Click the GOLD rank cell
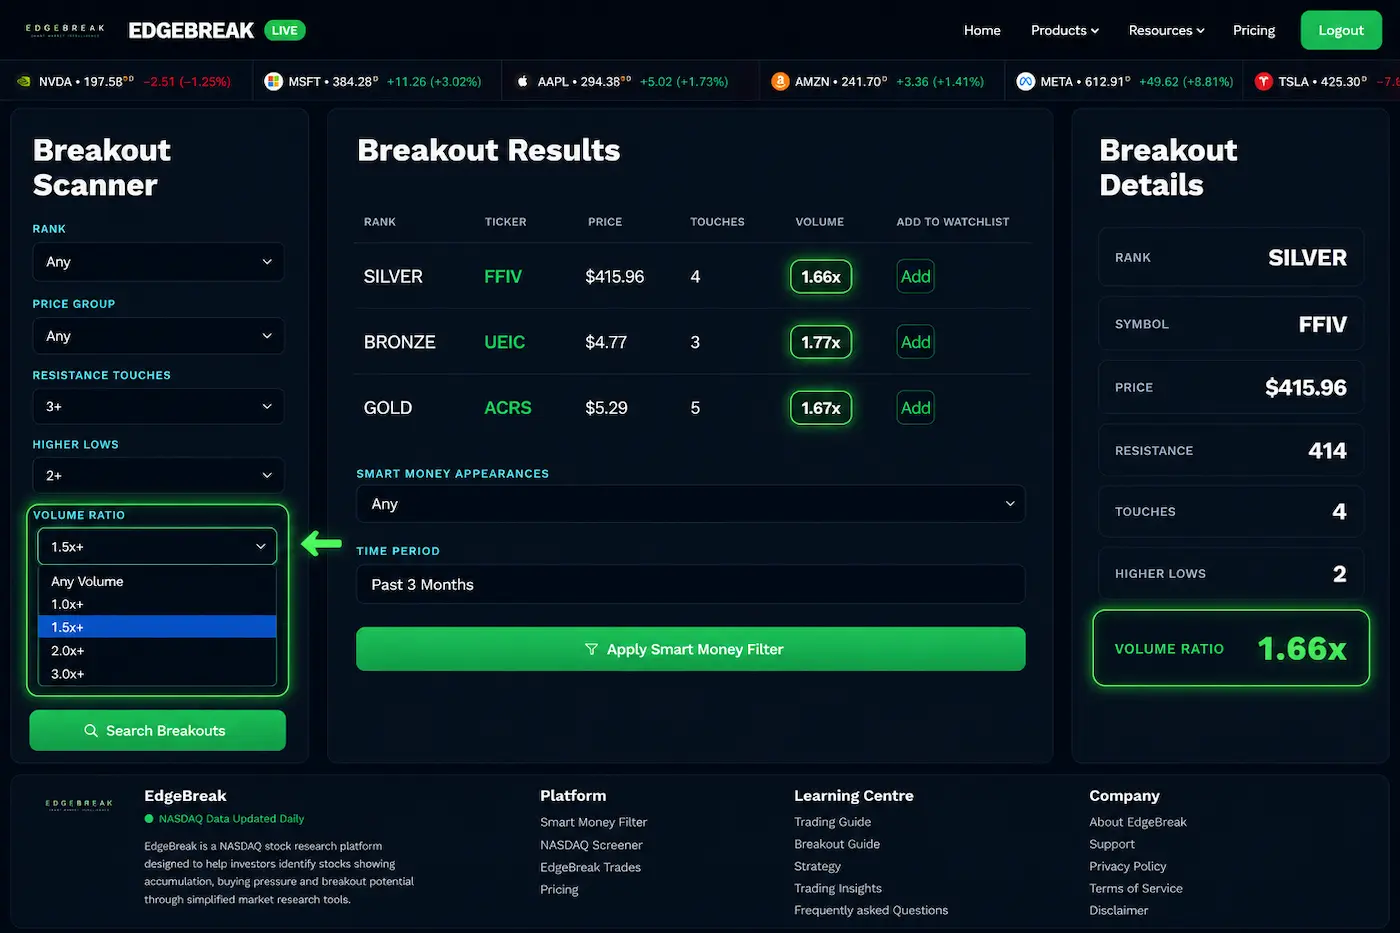Image resolution: width=1400 pixels, height=933 pixels. (x=388, y=408)
